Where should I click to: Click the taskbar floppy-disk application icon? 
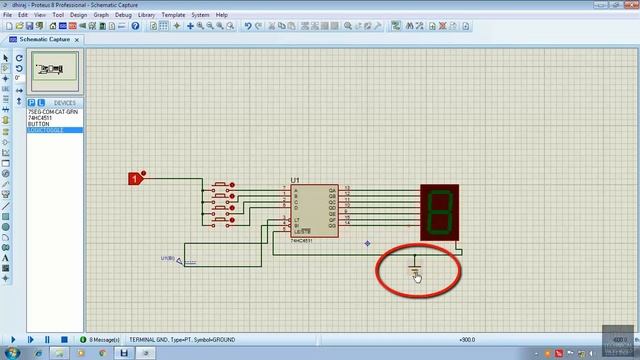click(x=124, y=353)
